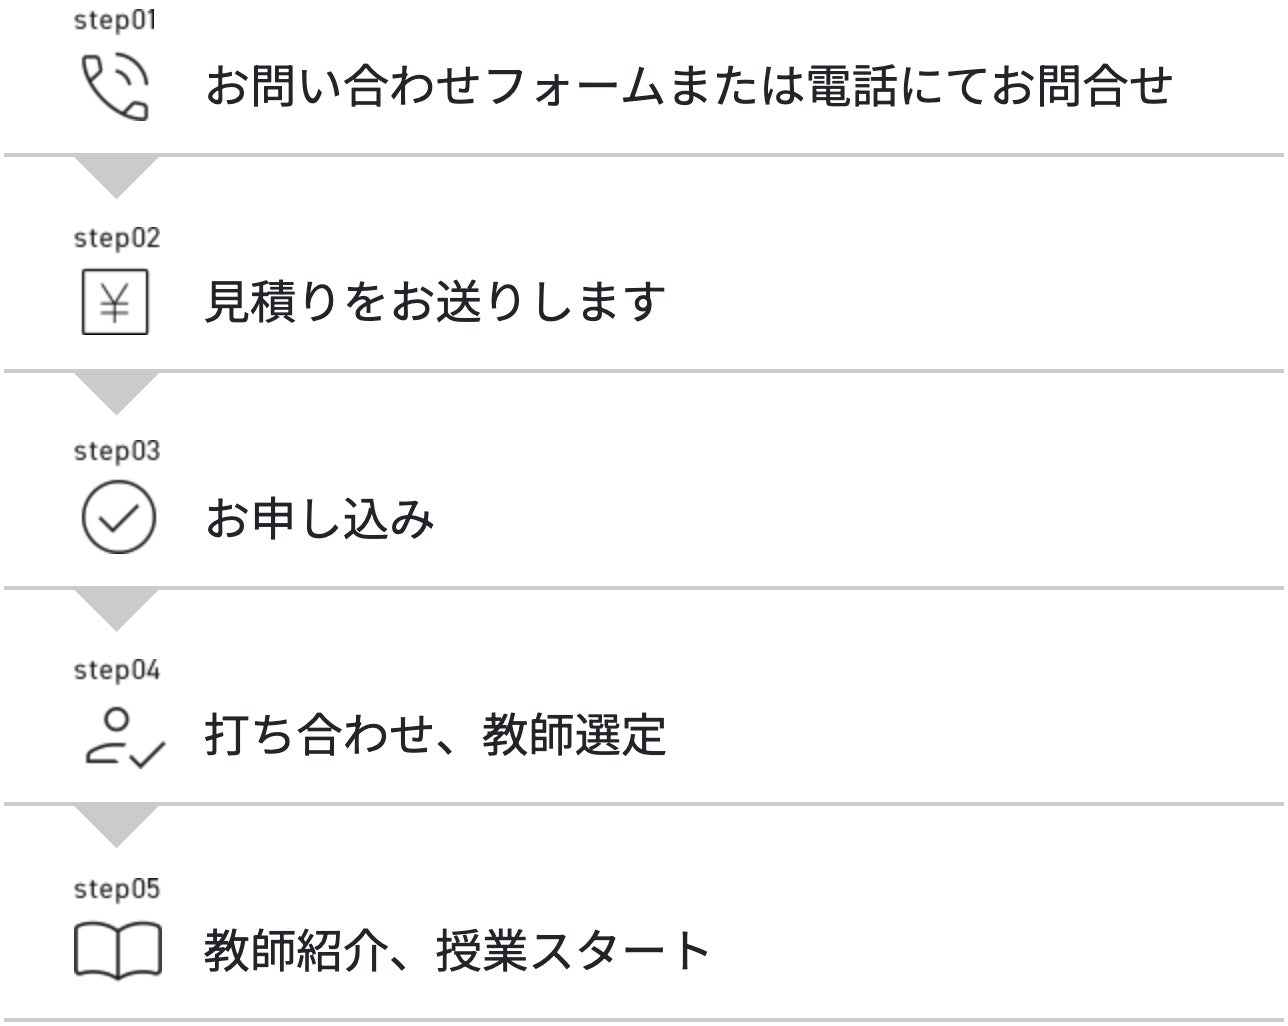Screen dimensions: 1288x1026
Task: Click the divider line under step05
Action: tap(644, 1020)
